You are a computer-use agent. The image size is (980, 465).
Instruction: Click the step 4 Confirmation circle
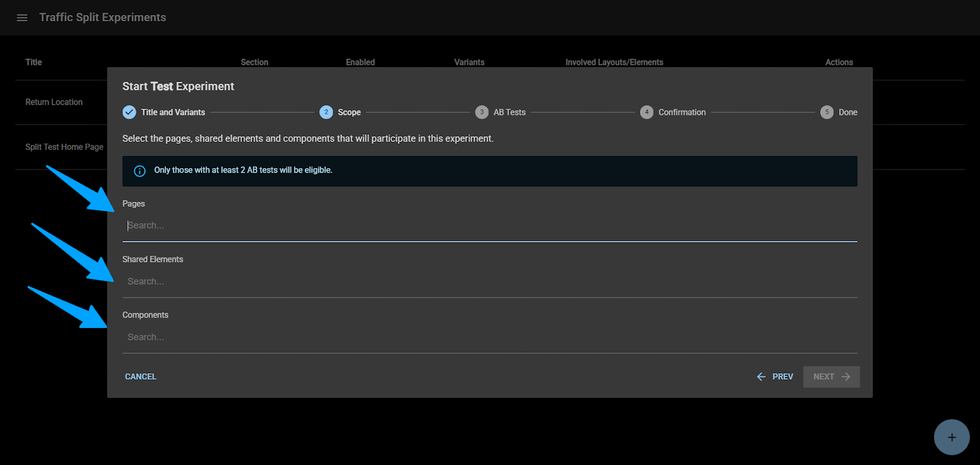pyautogui.click(x=647, y=112)
